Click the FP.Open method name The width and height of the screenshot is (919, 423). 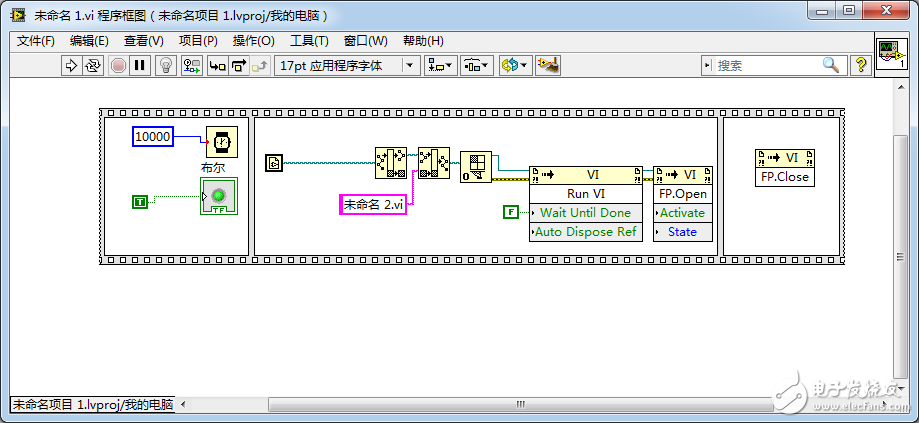click(683, 193)
